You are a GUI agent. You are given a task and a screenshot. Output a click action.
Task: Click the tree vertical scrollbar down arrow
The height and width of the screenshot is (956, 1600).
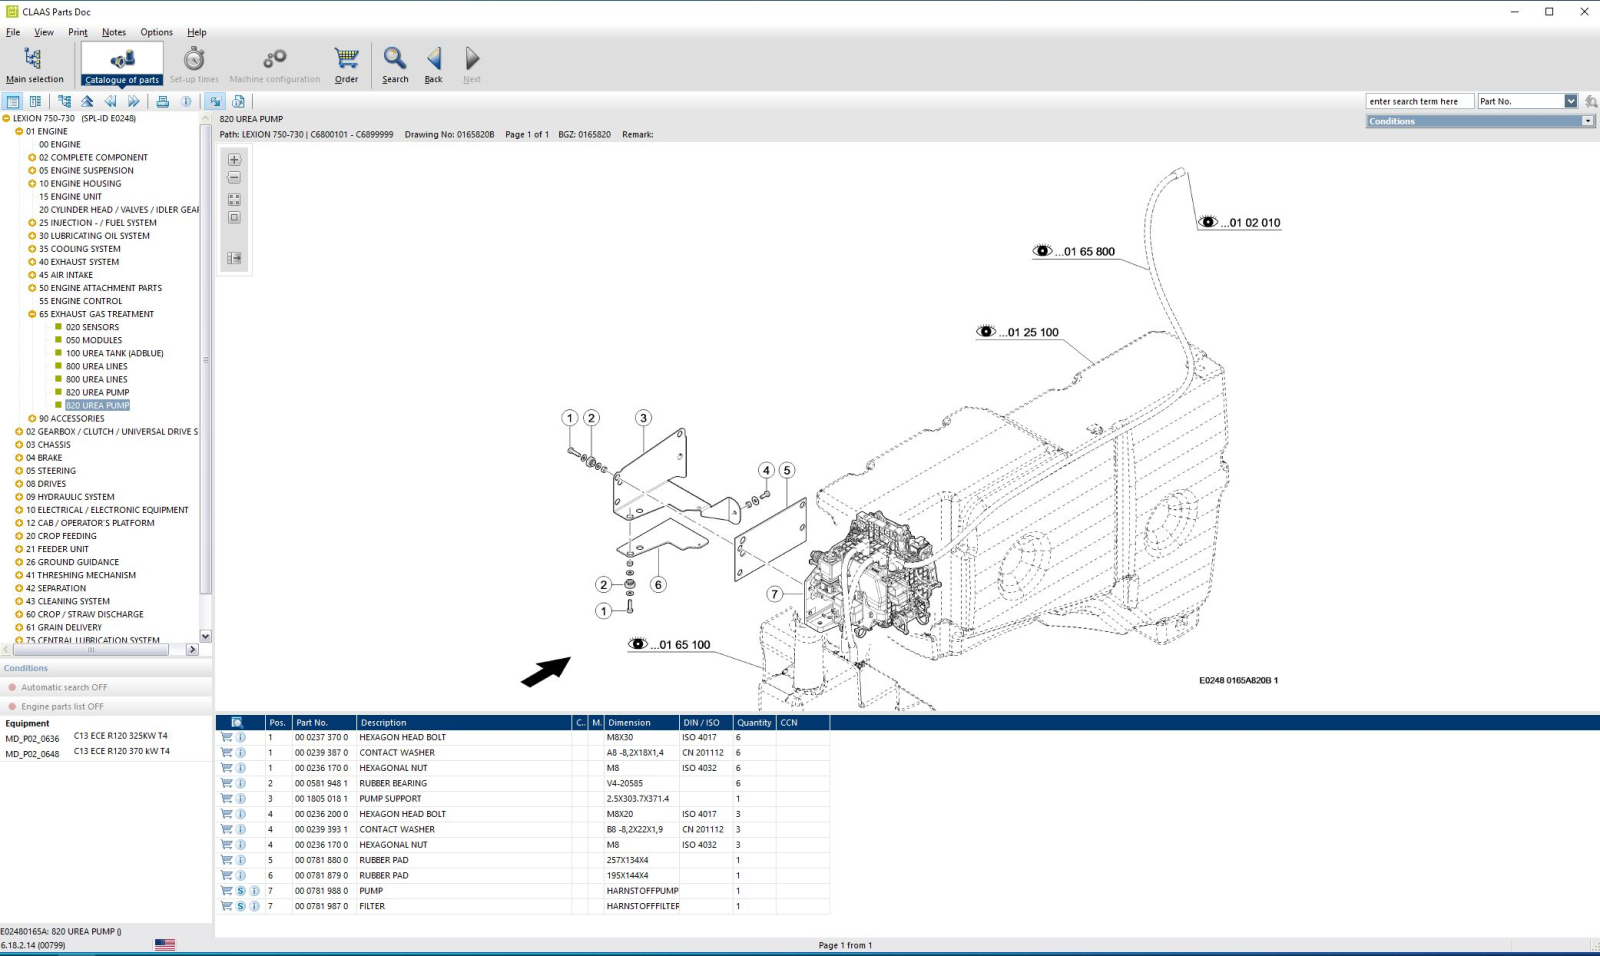coord(206,636)
